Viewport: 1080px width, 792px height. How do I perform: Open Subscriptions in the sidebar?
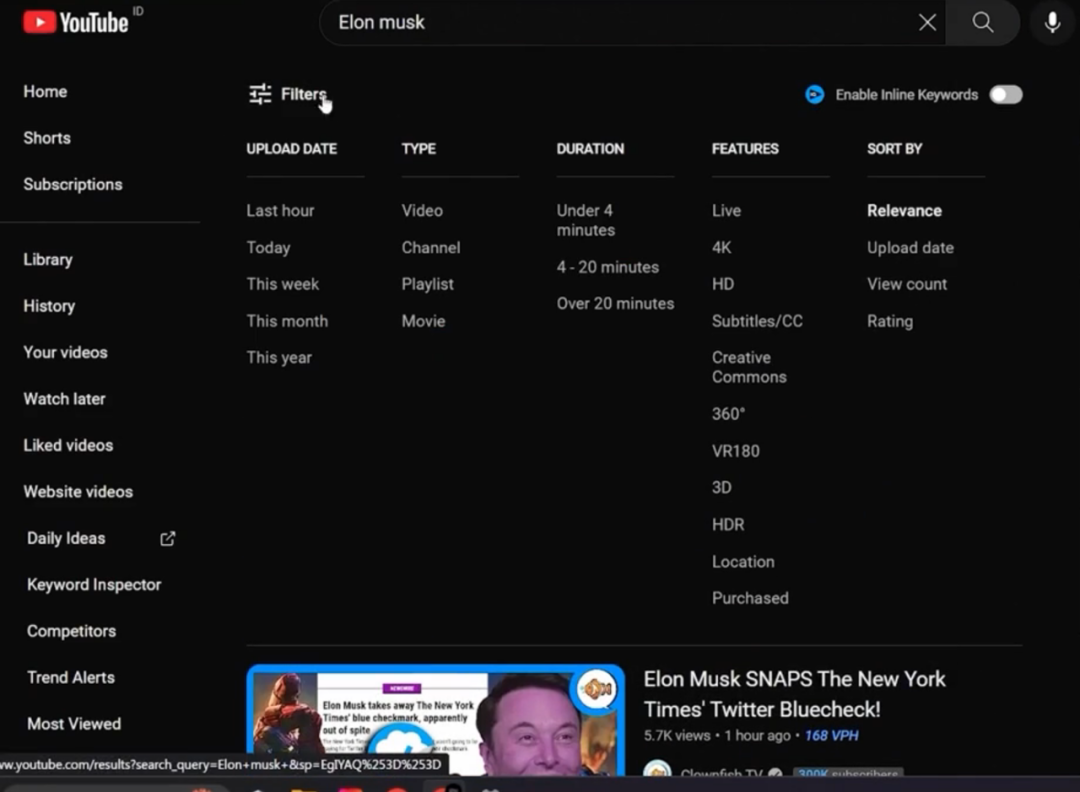pos(73,185)
